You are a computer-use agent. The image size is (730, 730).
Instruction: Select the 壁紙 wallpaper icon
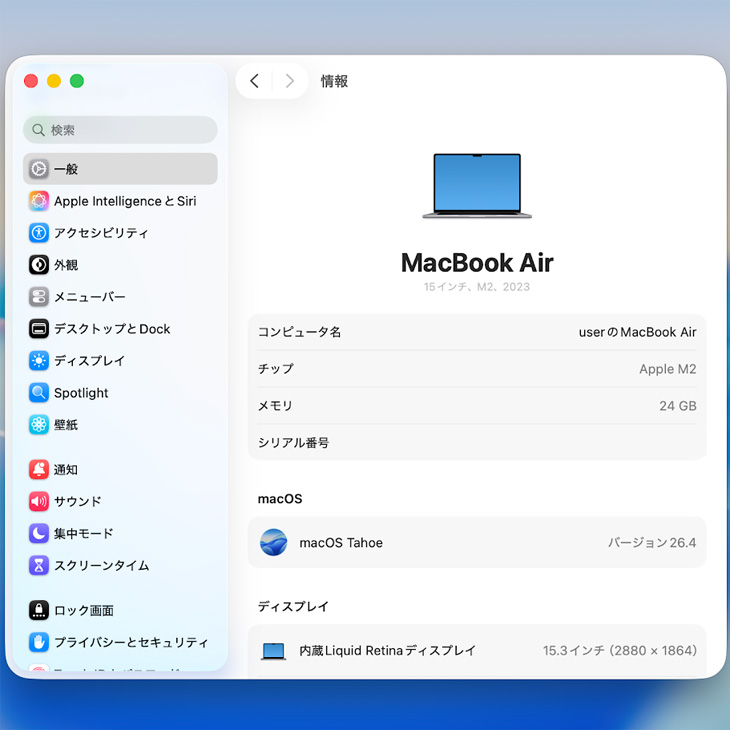39,425
